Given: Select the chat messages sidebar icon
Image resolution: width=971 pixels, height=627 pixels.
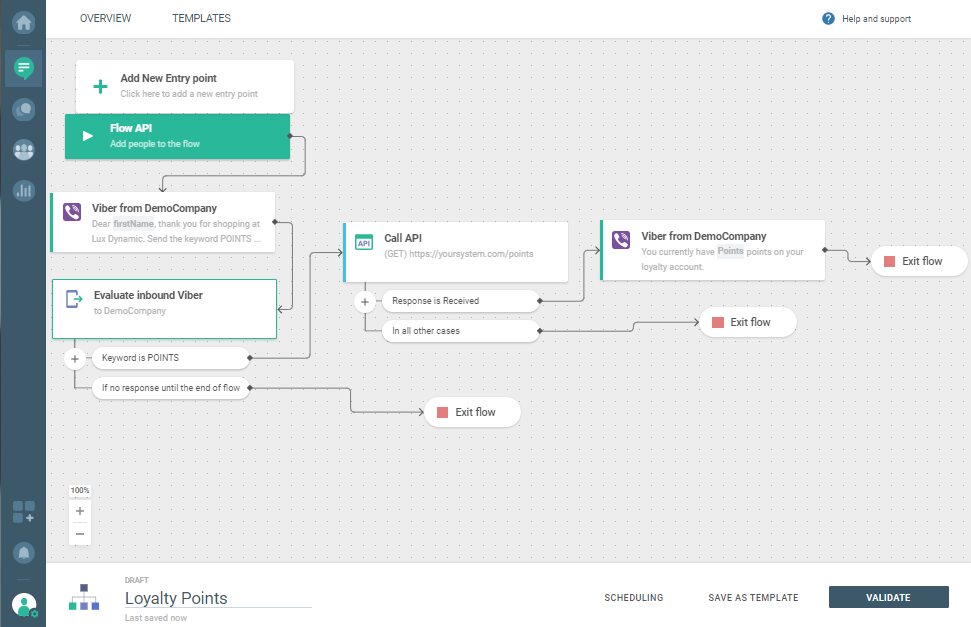Looking at the screenshot, I should [x=23, y=68].
